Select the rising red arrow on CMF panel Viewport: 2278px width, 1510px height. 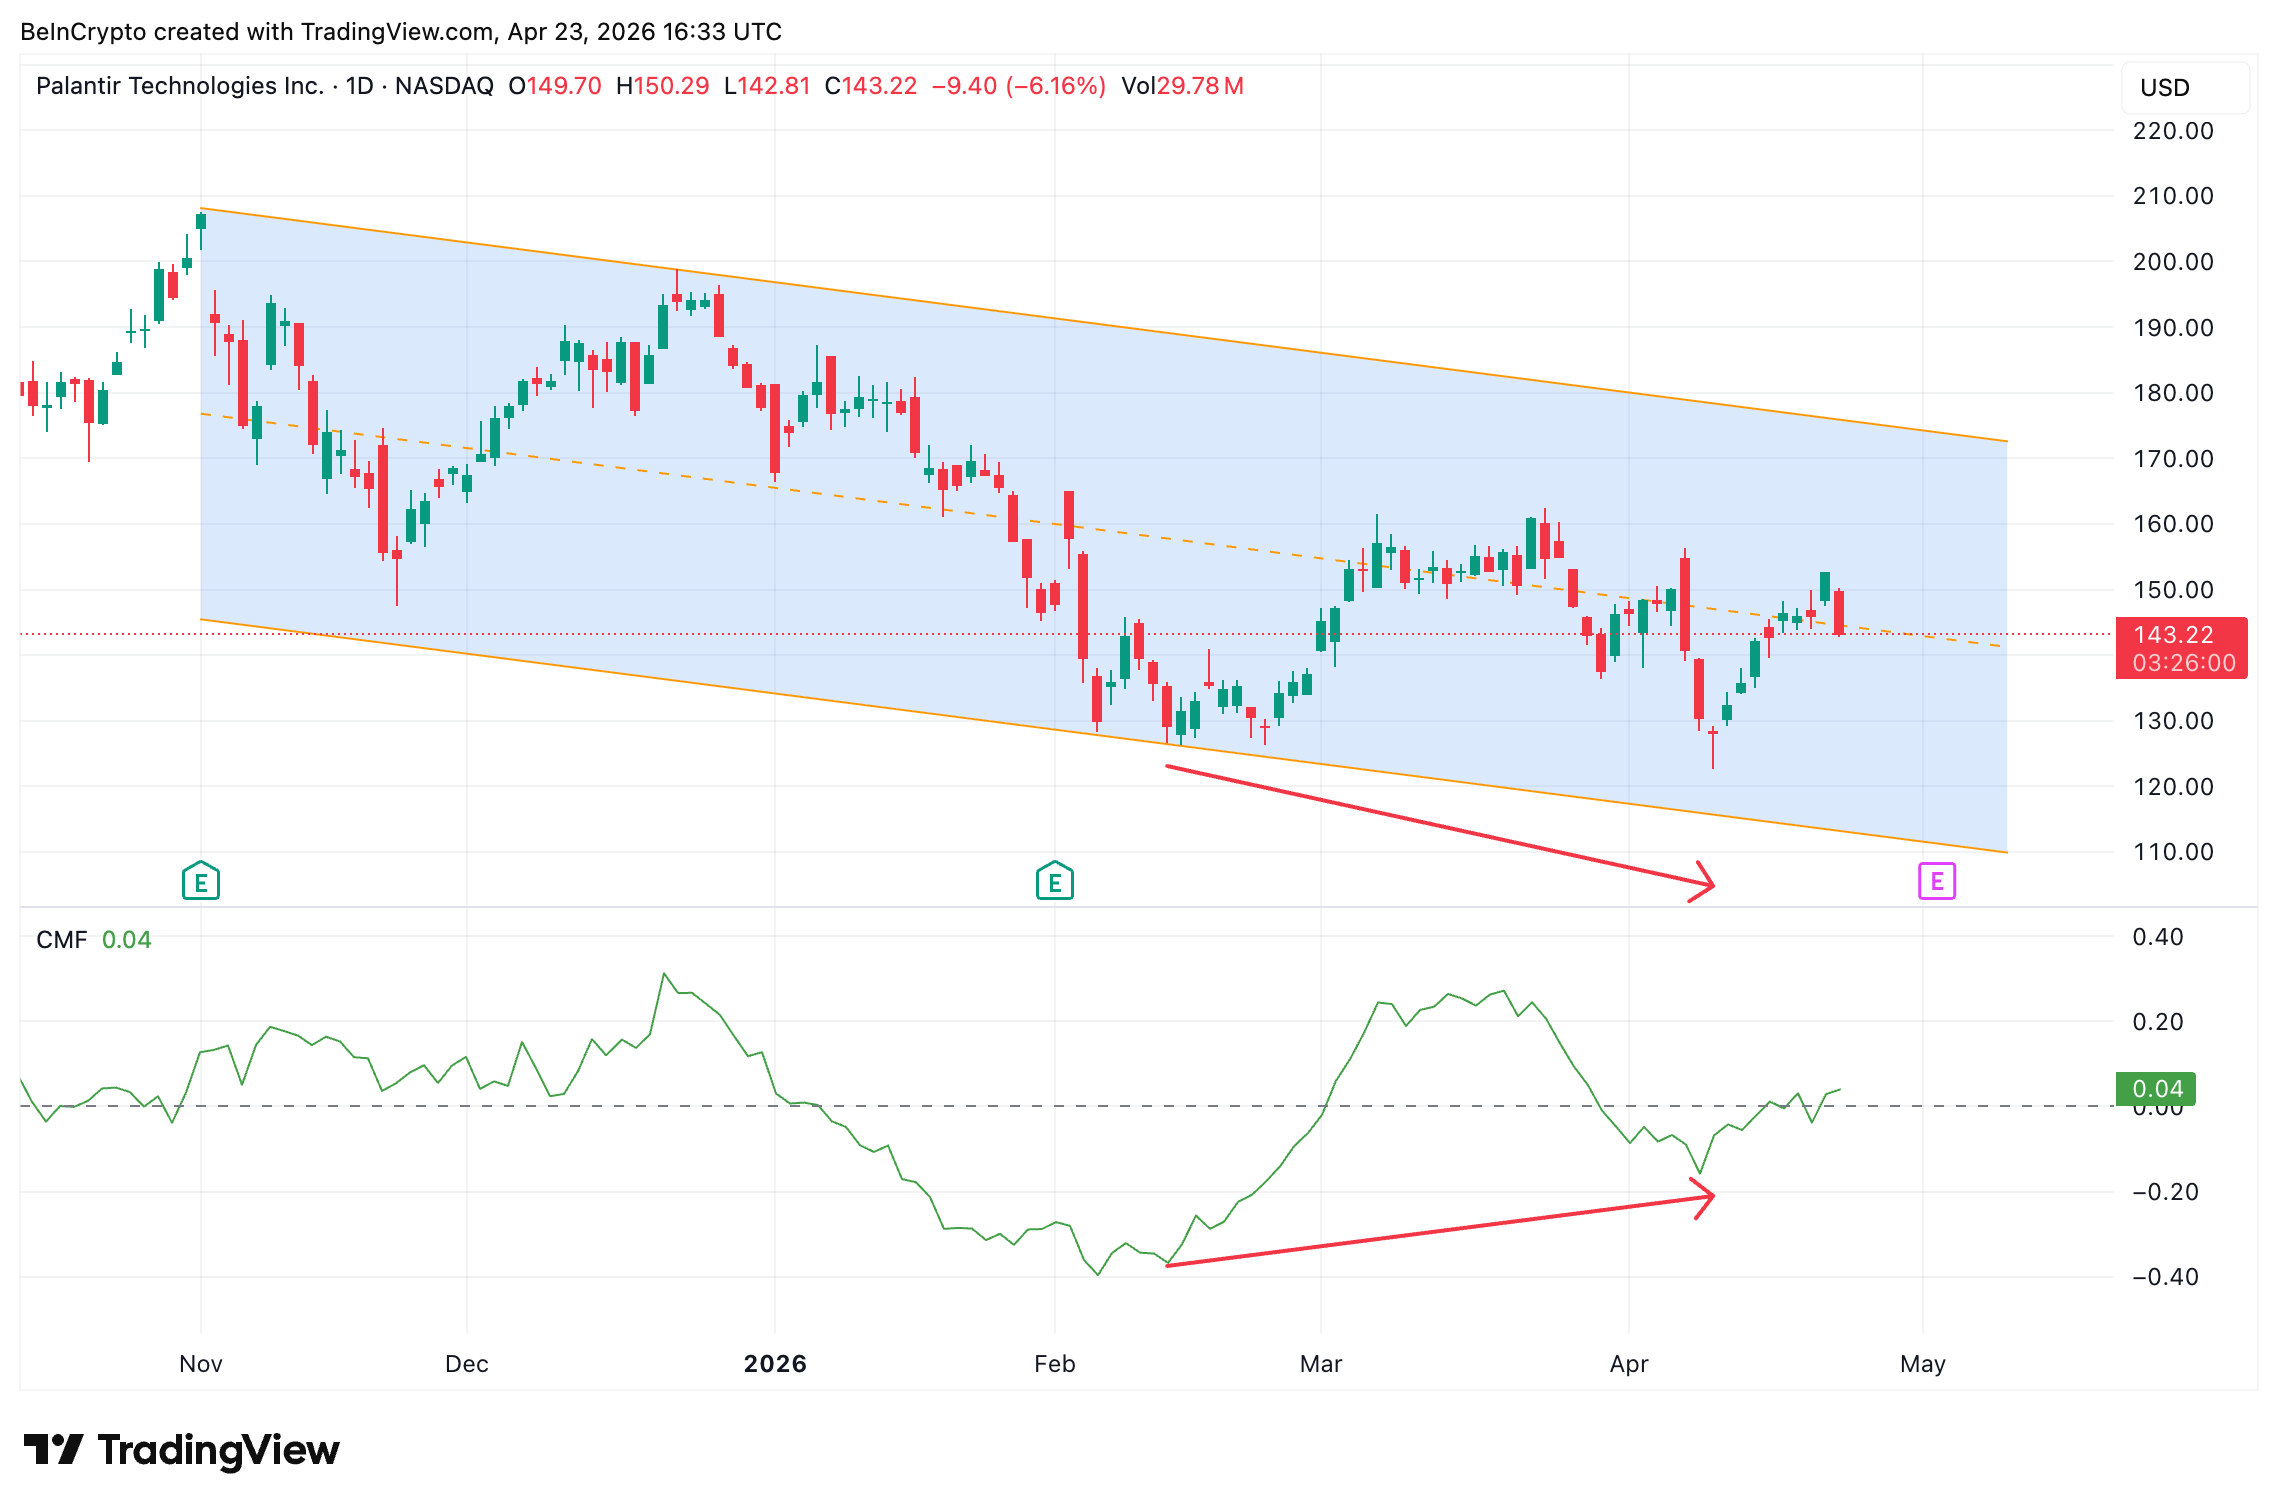point(1440,1232)
